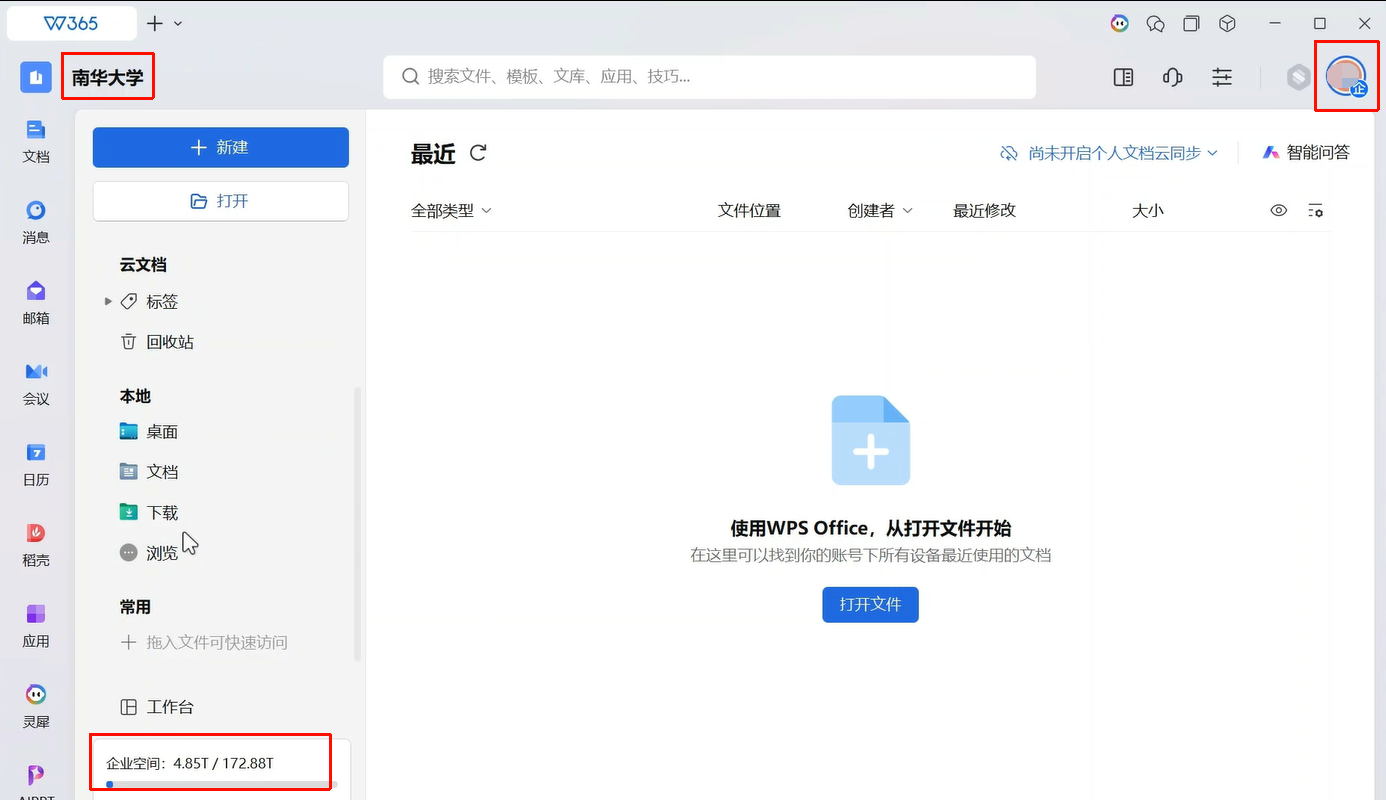Image resolution: width=1386 pixels, height=800 pixels.
Task: Sort by 大小 column header
Action: coord(1147,210)
